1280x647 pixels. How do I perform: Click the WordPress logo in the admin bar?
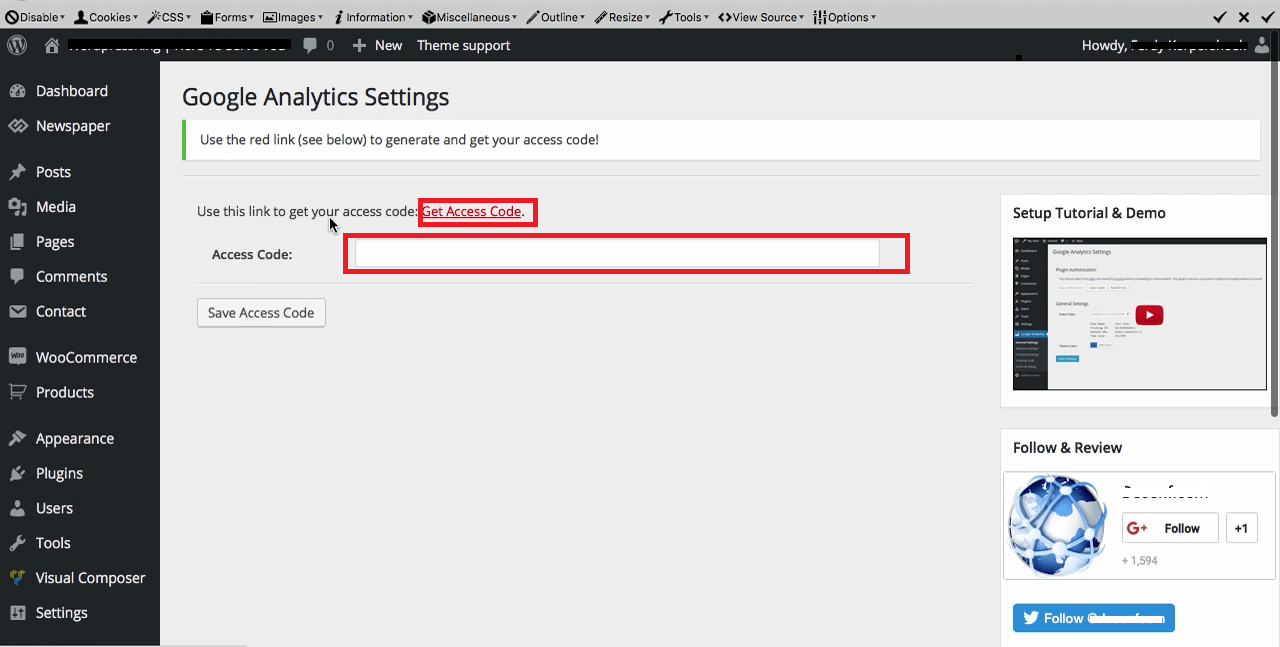pyautogui.click(x=16, y=45)
